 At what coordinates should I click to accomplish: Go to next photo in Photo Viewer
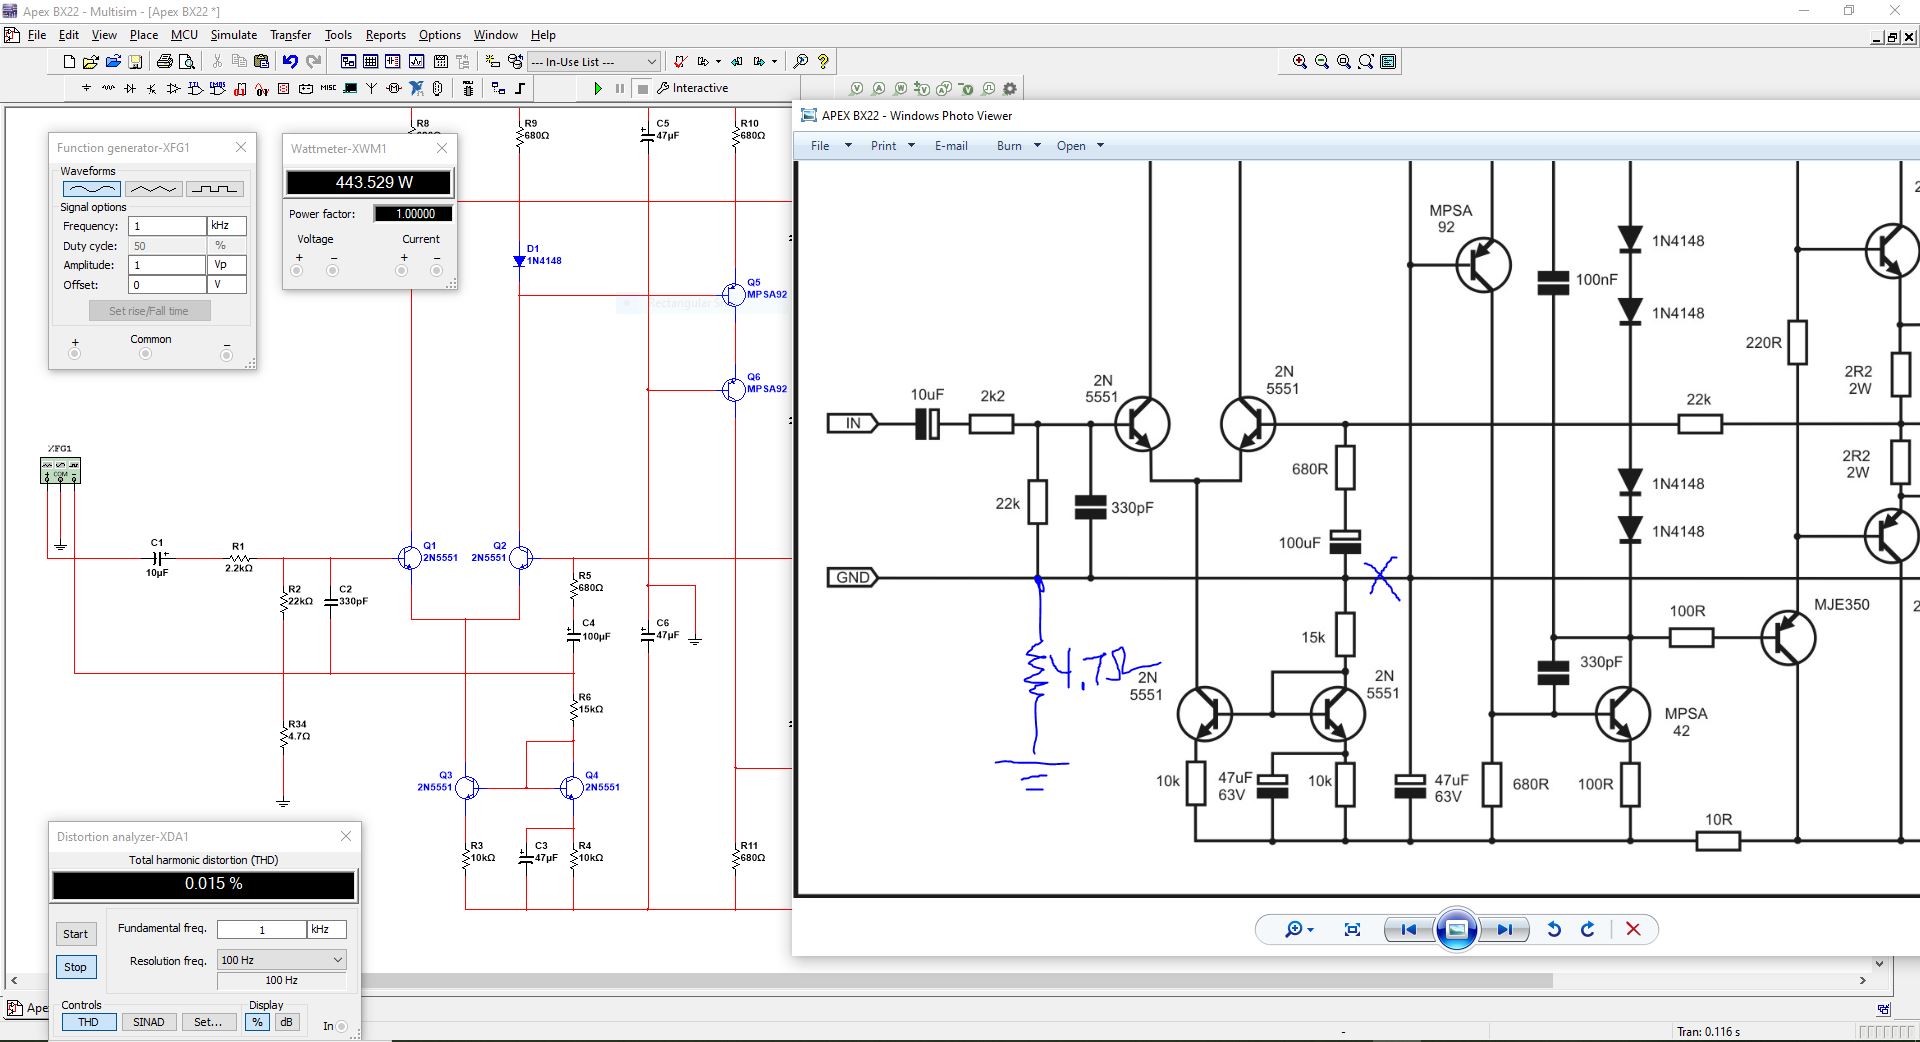pos(1504,929)
